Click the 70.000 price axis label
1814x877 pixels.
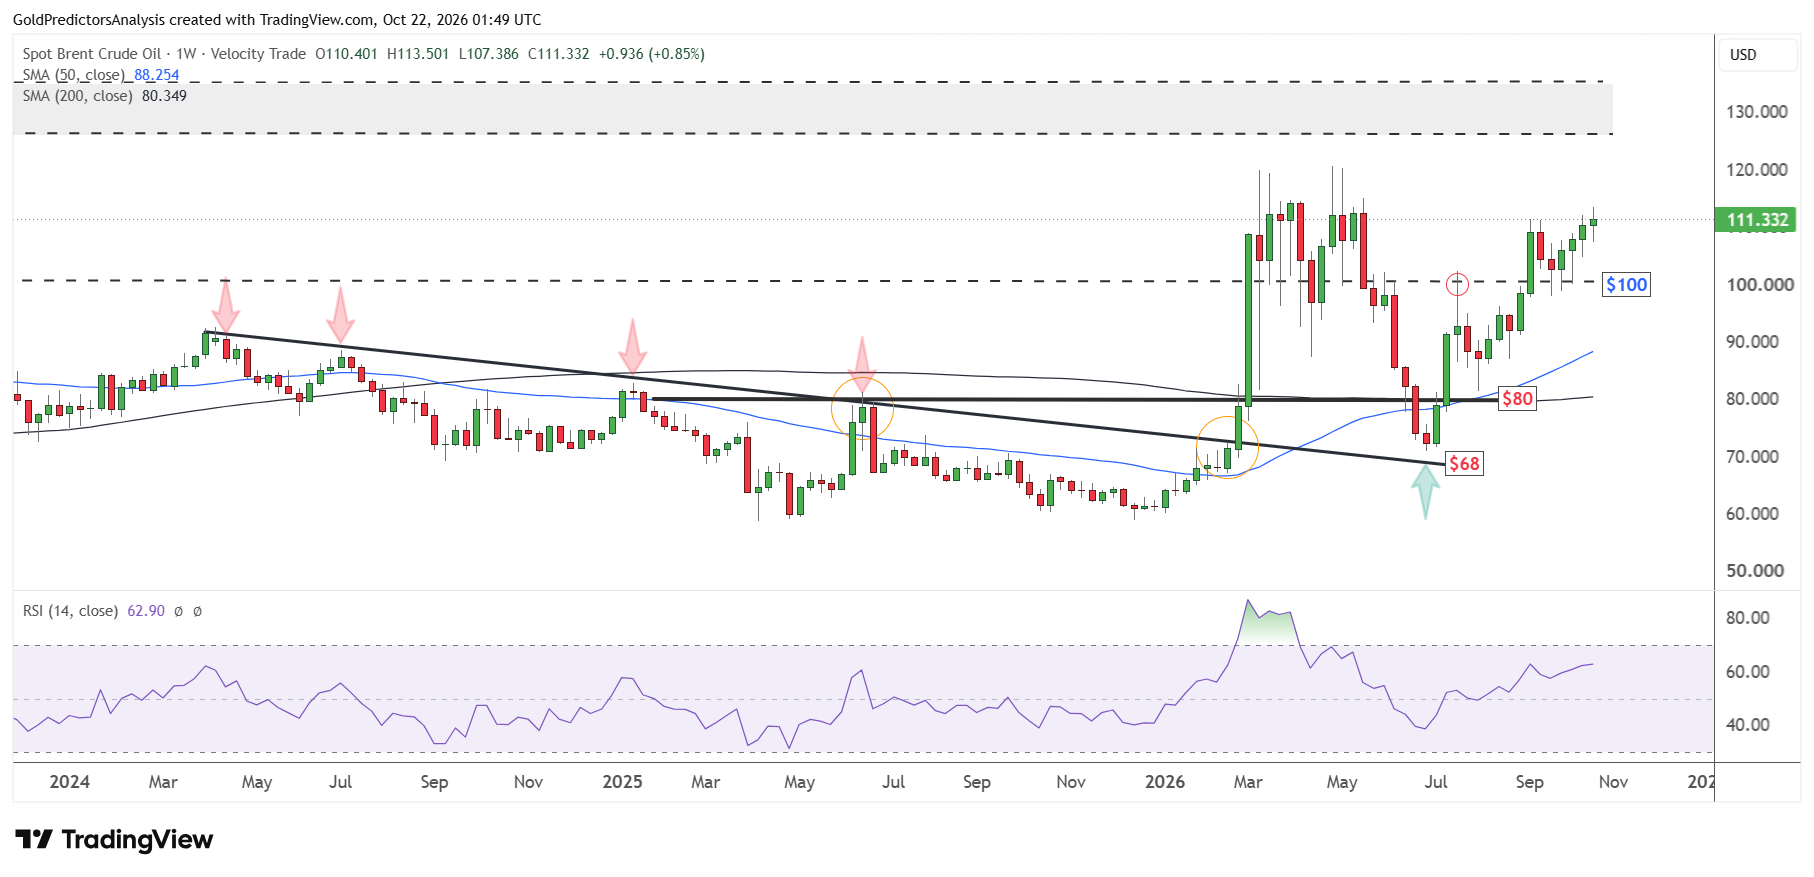point(1752,457)
